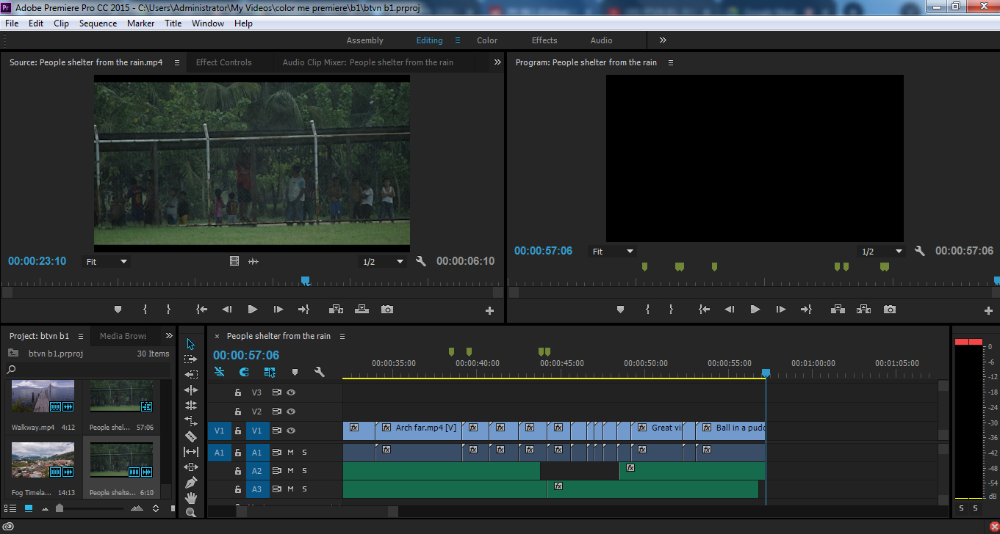
Task: Toggle Snap in the timeline
Action: [x=244, y=372]
